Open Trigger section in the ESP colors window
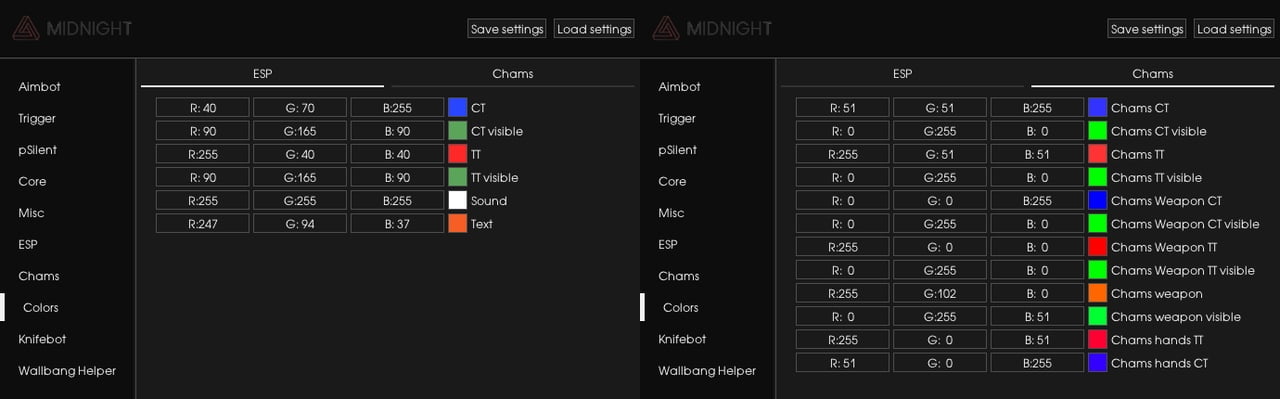The image size is (1280, 399). 37,118
